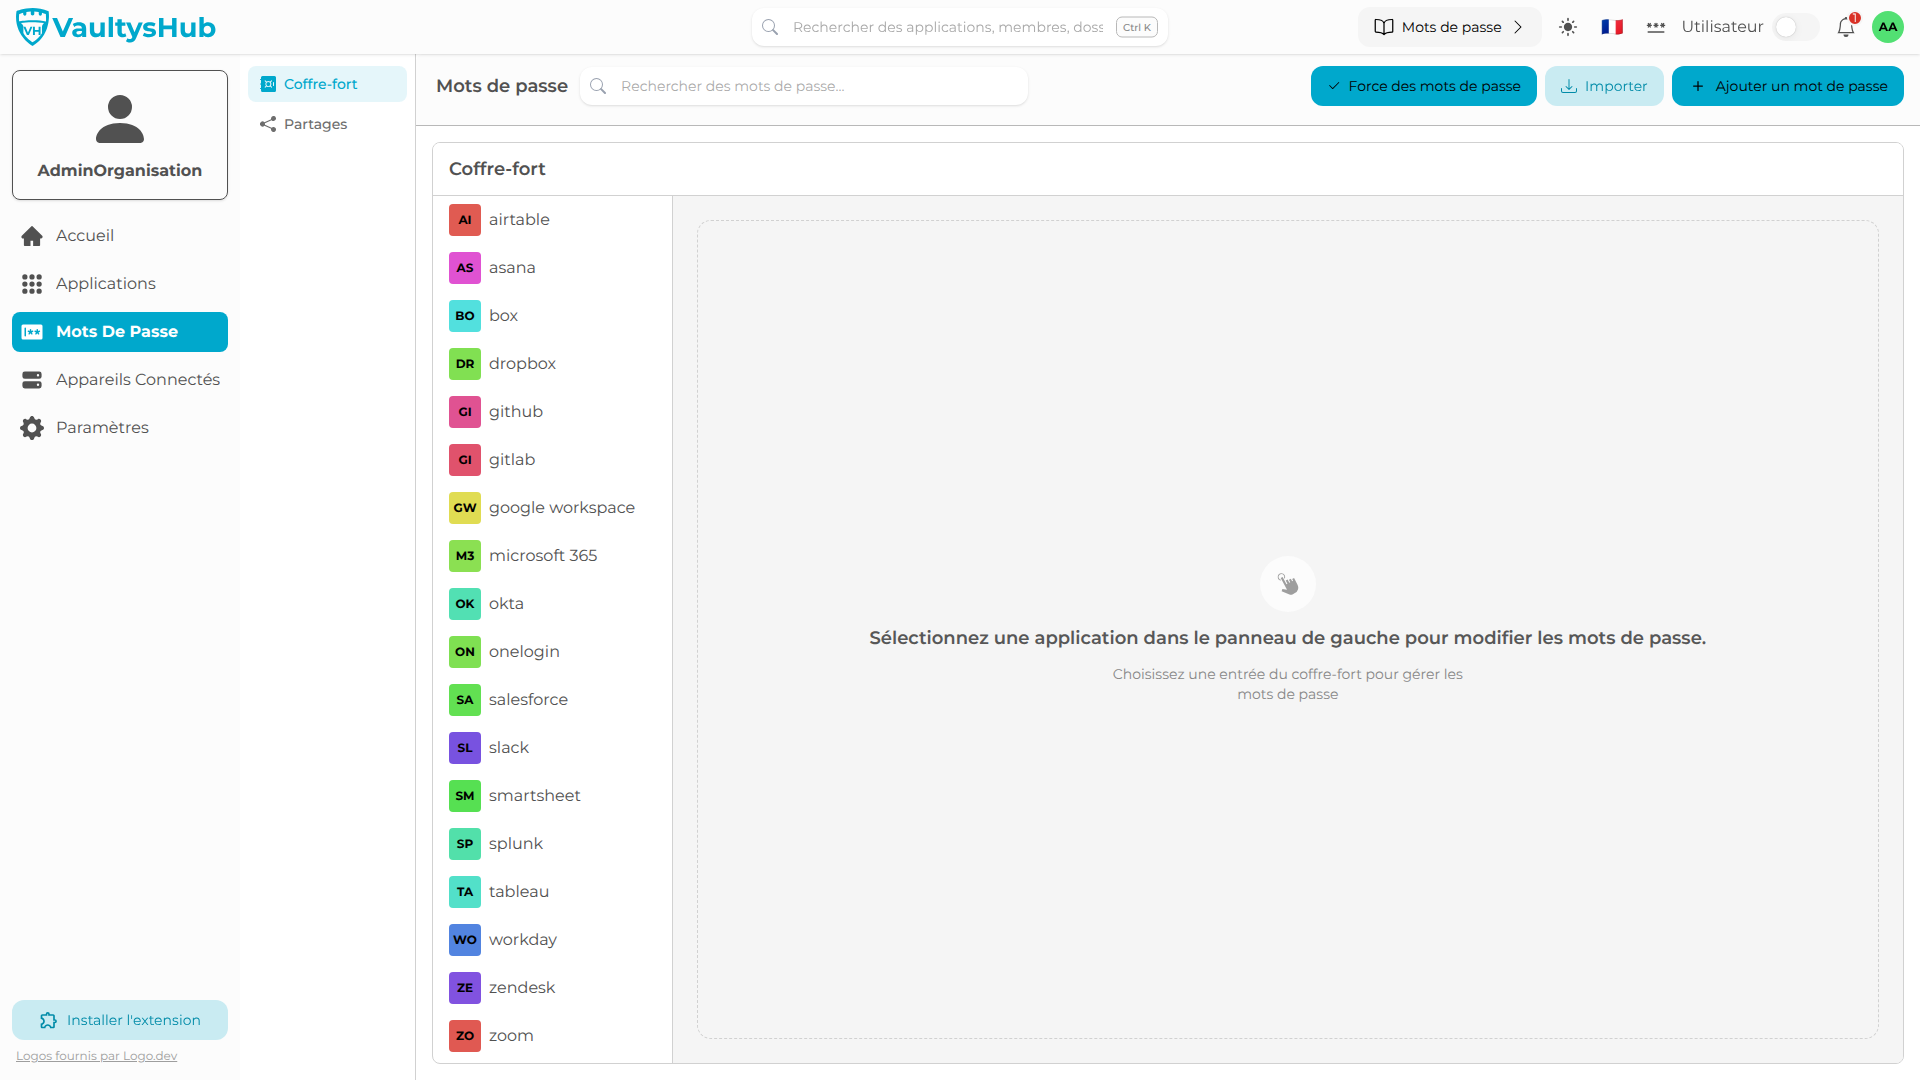Click the DR dropbox icon
The width and height of the screenshot is (1920, 1080).
pyautogui.click(x=465, y=364)
